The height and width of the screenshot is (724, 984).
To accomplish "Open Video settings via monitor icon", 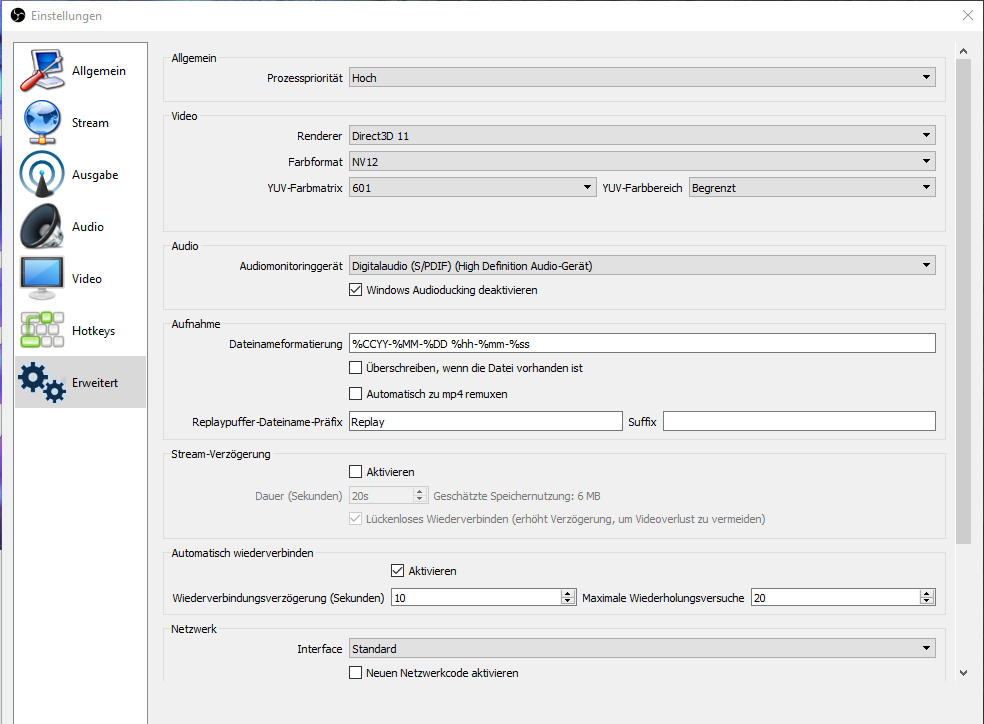I will tap(41, 279).
